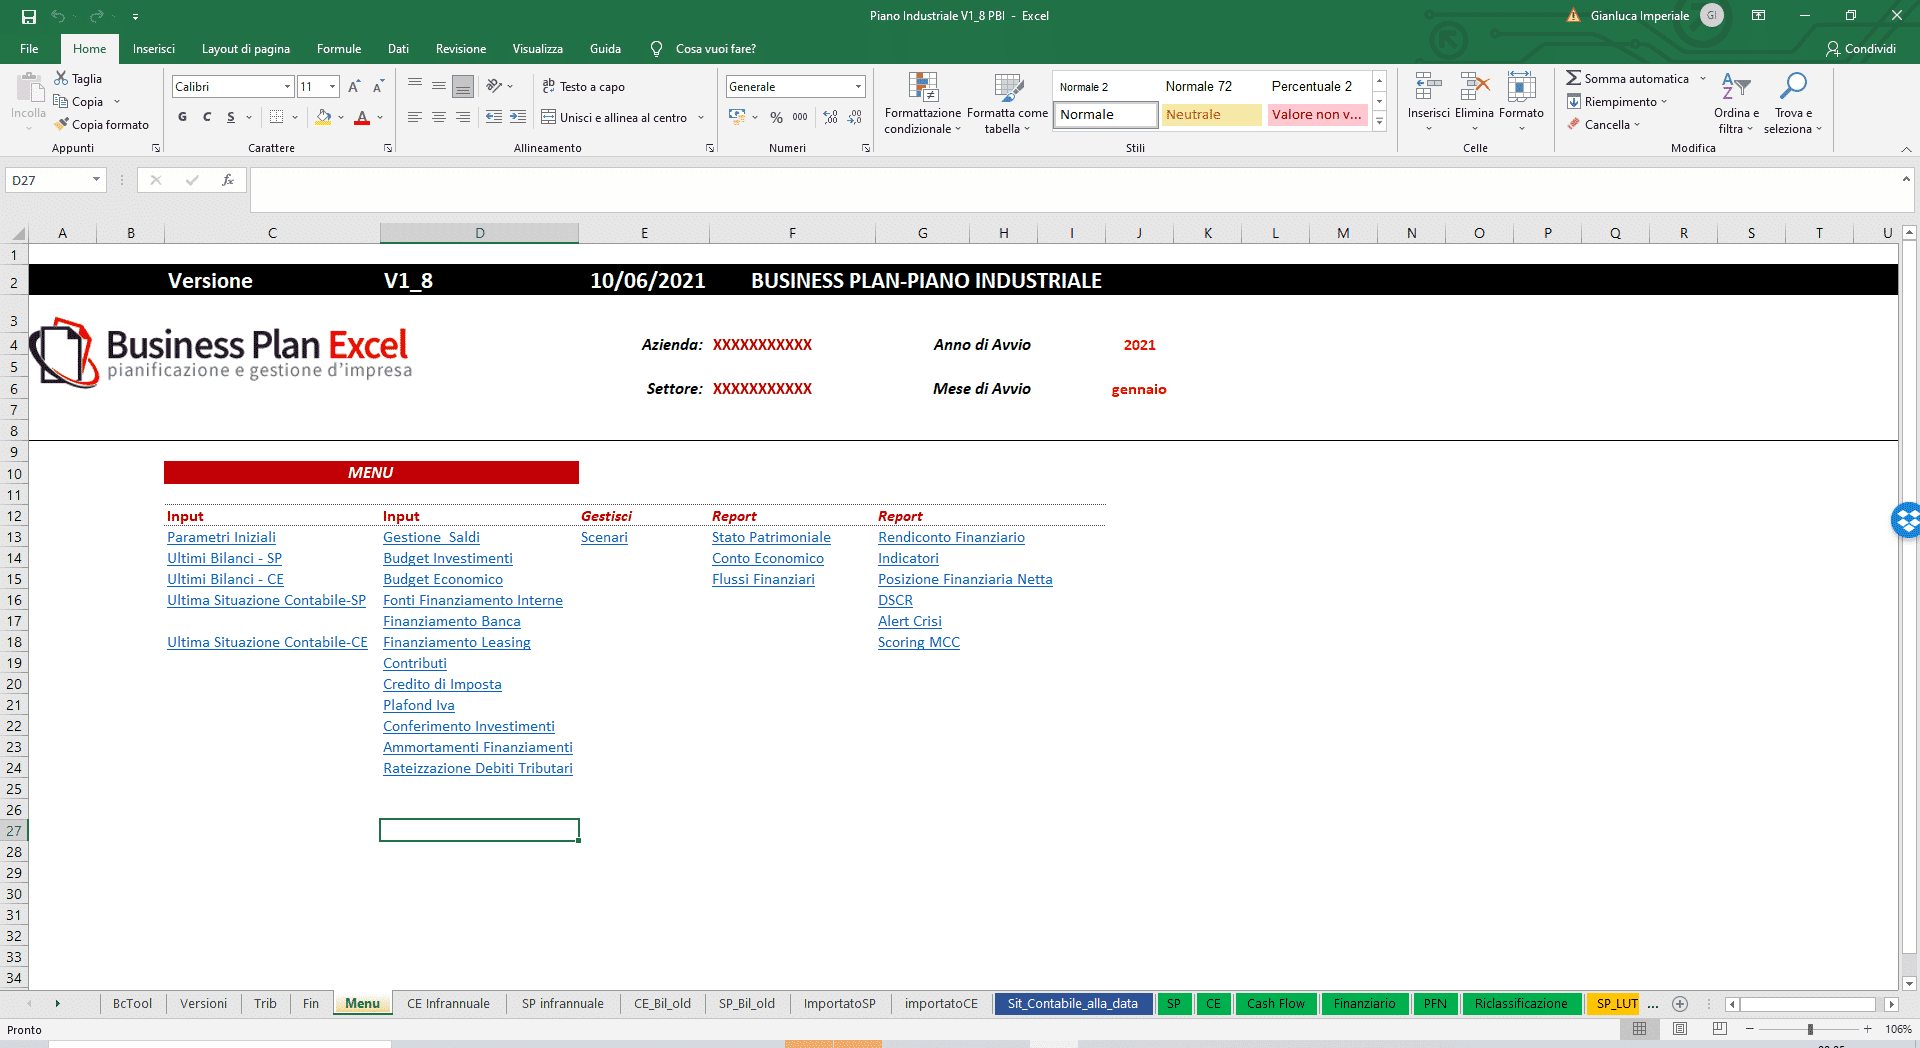Viewport: 1920px width, 1048px height.
Task: Toggle Testo a capo text wrapping
Action: point(584,87)
